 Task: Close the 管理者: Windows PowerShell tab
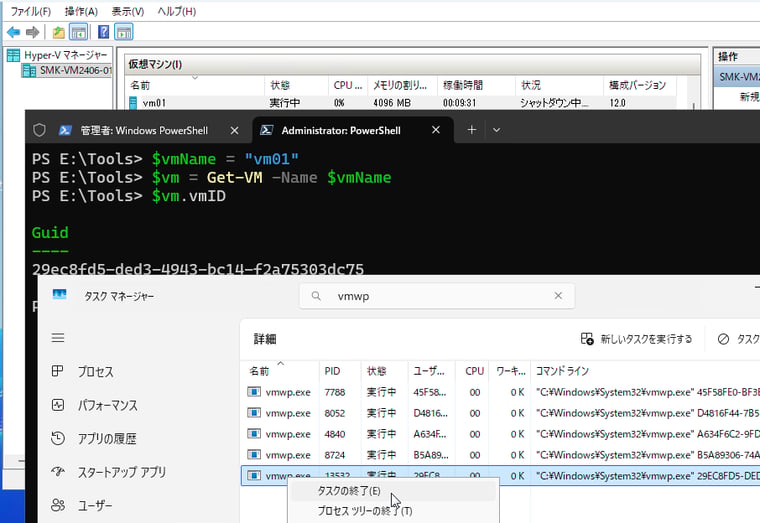click(x=235, y=130)
